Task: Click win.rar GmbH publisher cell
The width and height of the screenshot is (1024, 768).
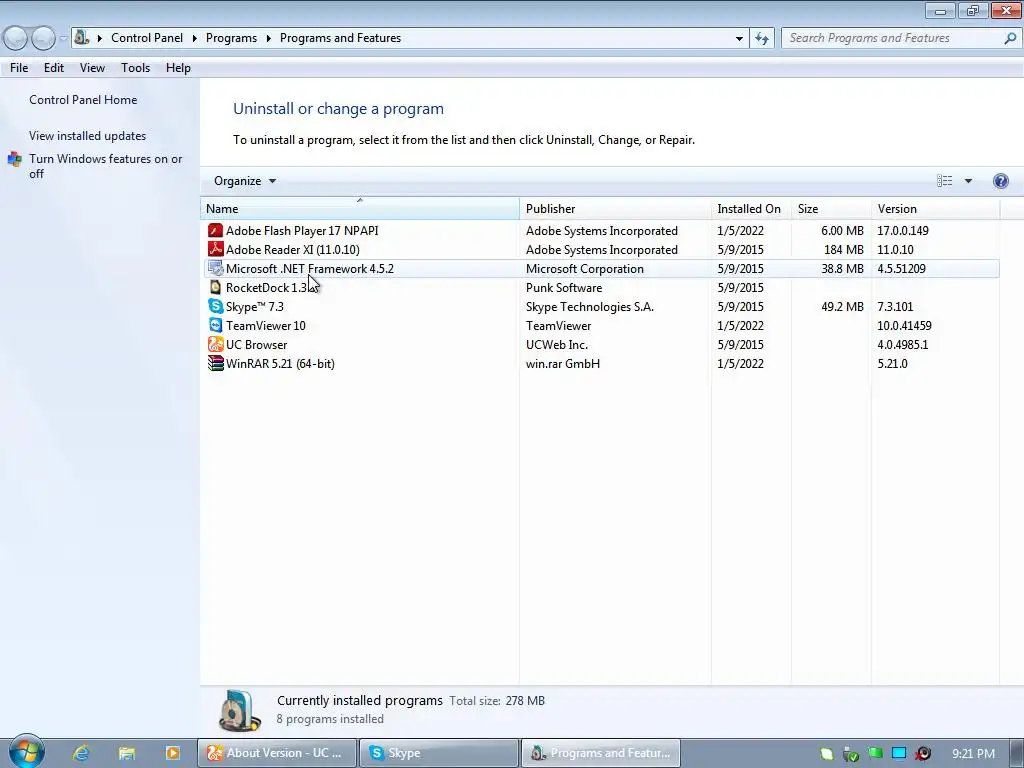Action: point(562,363)
